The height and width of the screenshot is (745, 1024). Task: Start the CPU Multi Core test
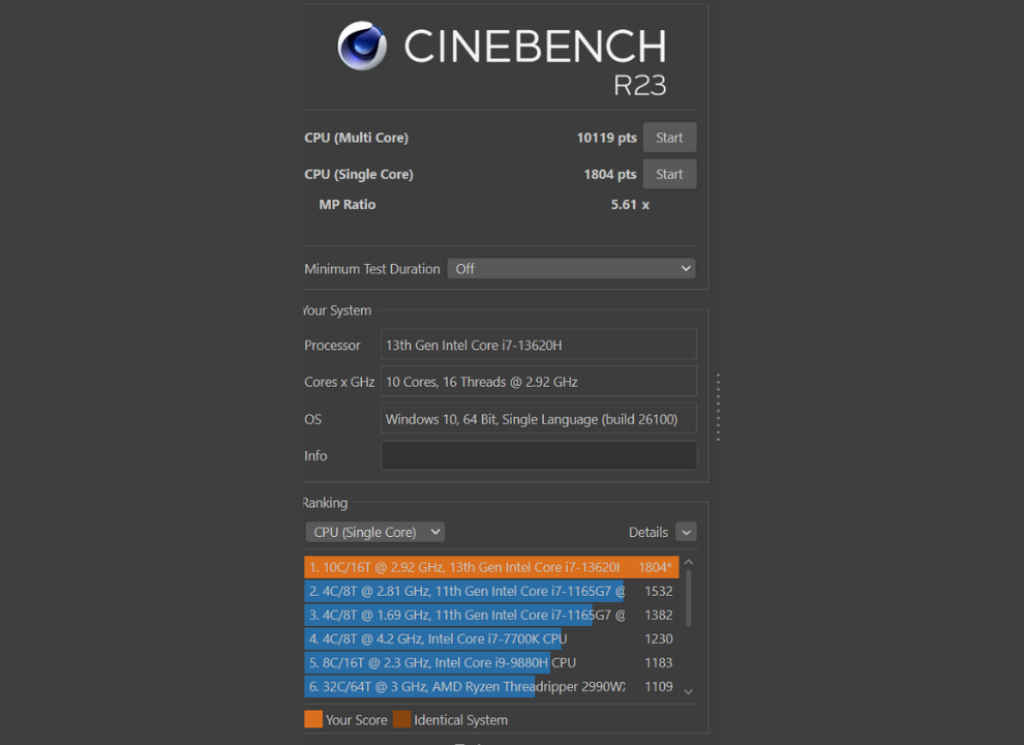coord(669,138)
